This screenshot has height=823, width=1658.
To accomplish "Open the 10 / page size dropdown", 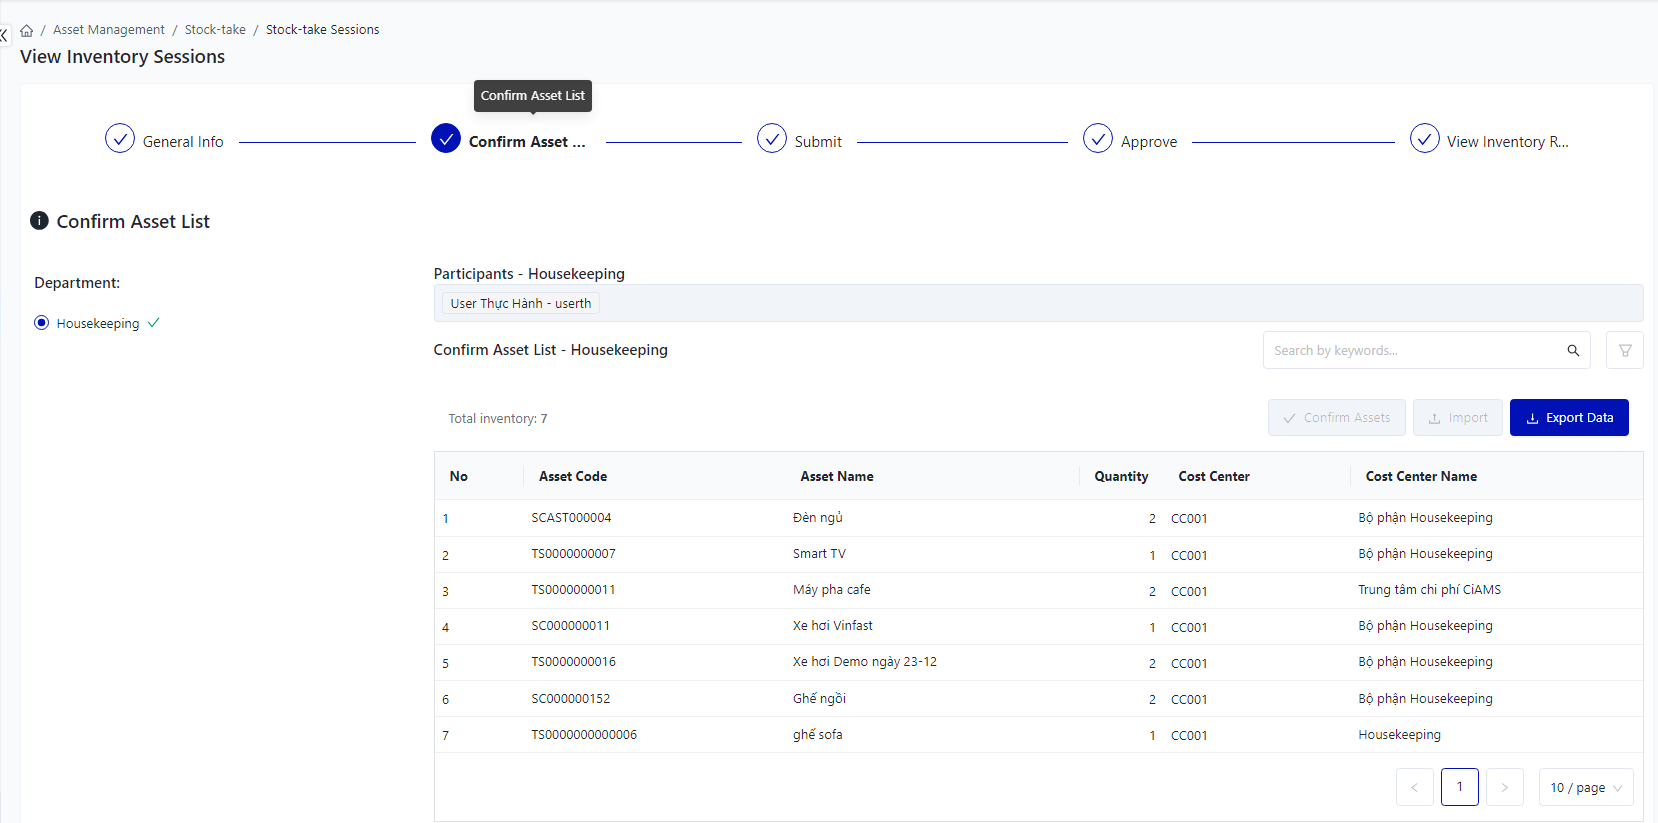I will [1585, 787].
